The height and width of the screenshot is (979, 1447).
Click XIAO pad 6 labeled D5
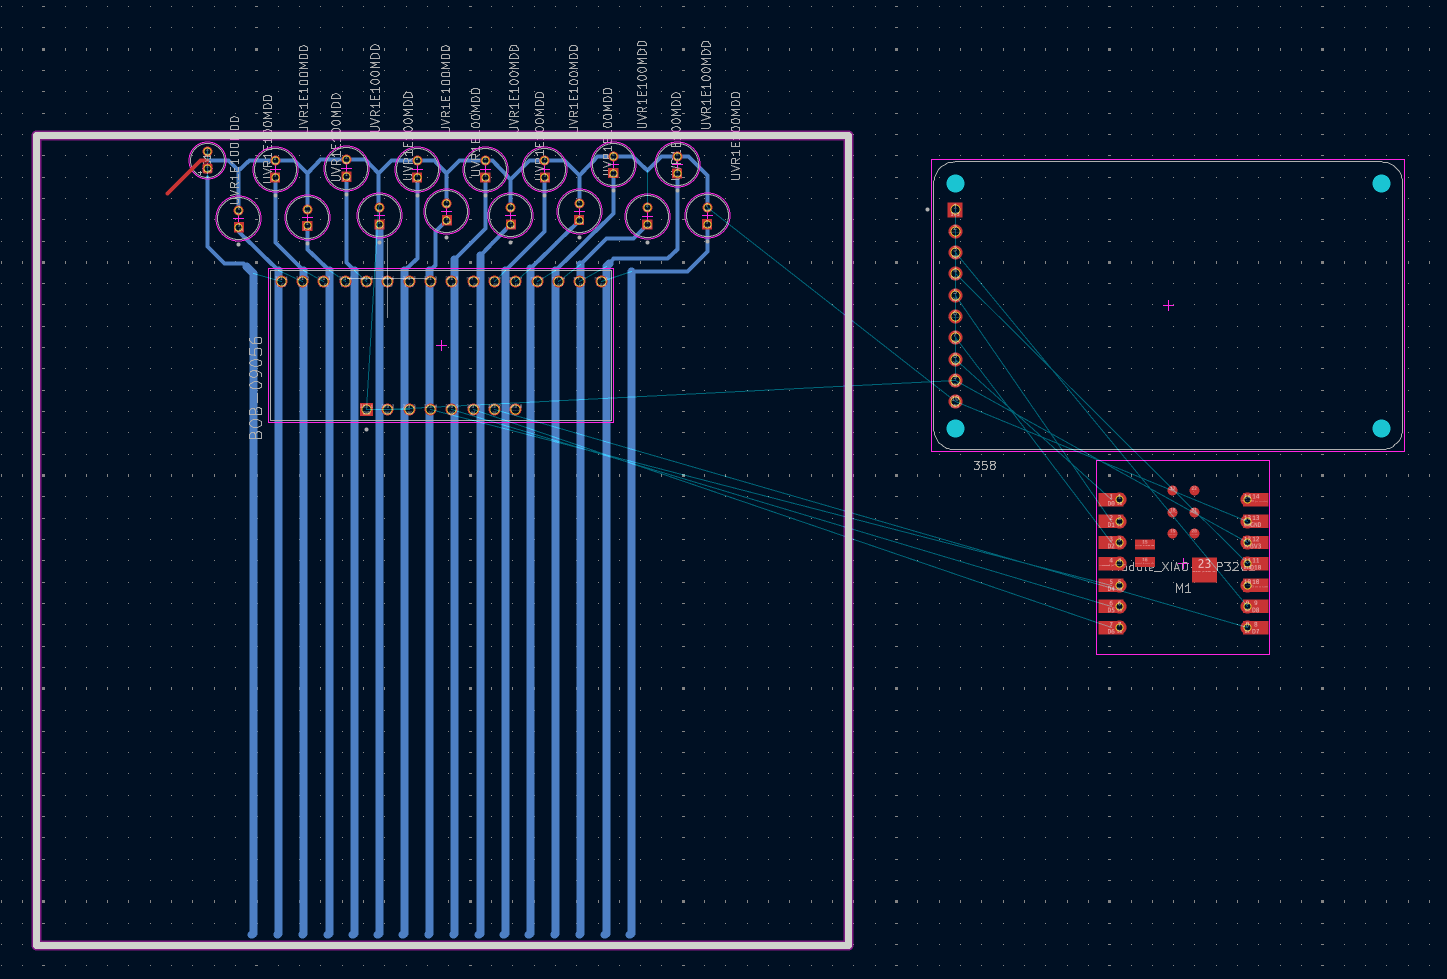[x=1112, y=606]
